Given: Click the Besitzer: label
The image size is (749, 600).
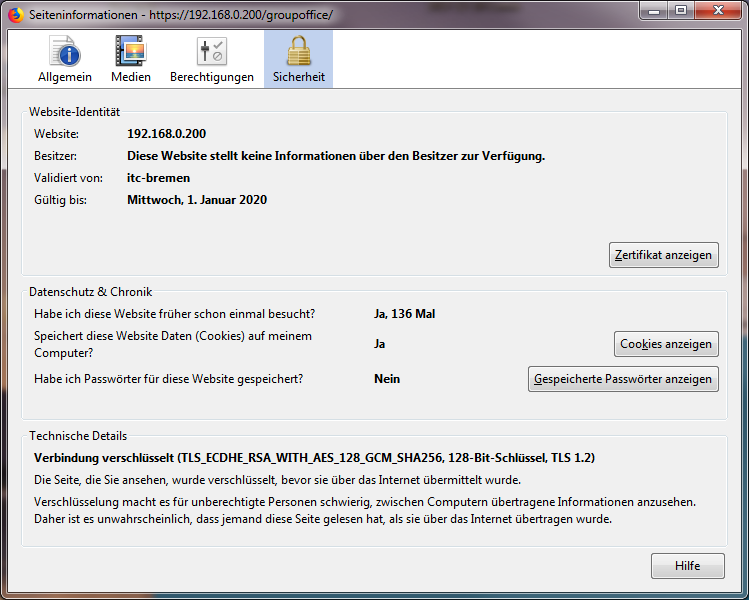Looking at the screenshot, I should click(55, 156).
